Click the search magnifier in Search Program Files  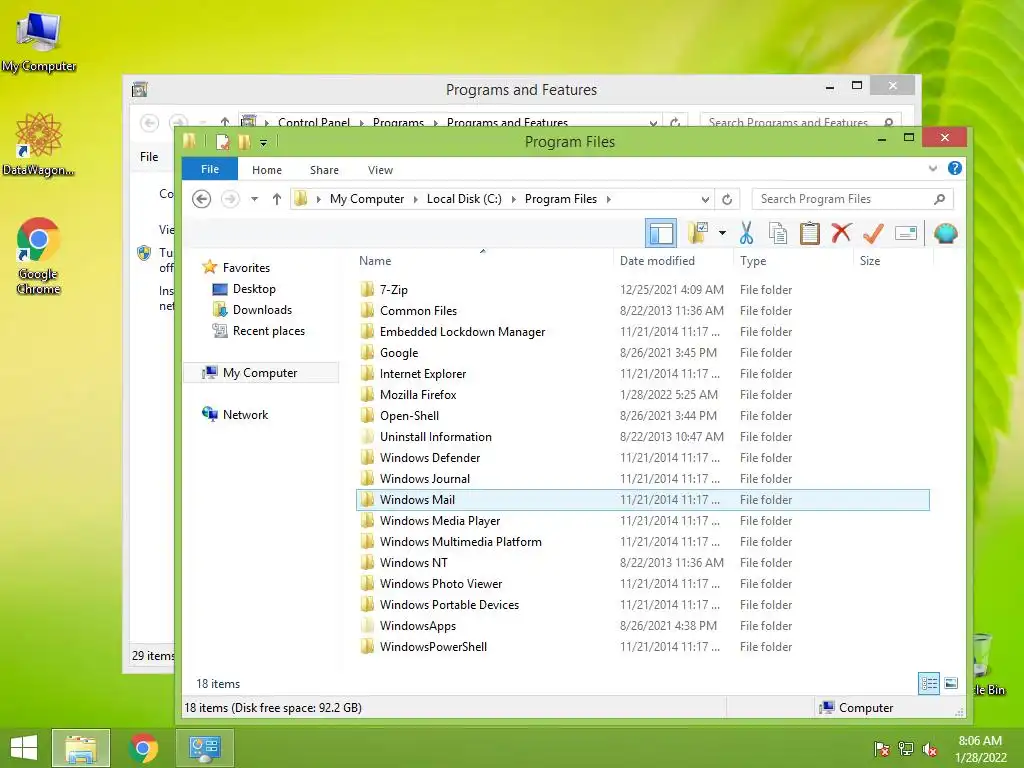(x=939, y=199)
